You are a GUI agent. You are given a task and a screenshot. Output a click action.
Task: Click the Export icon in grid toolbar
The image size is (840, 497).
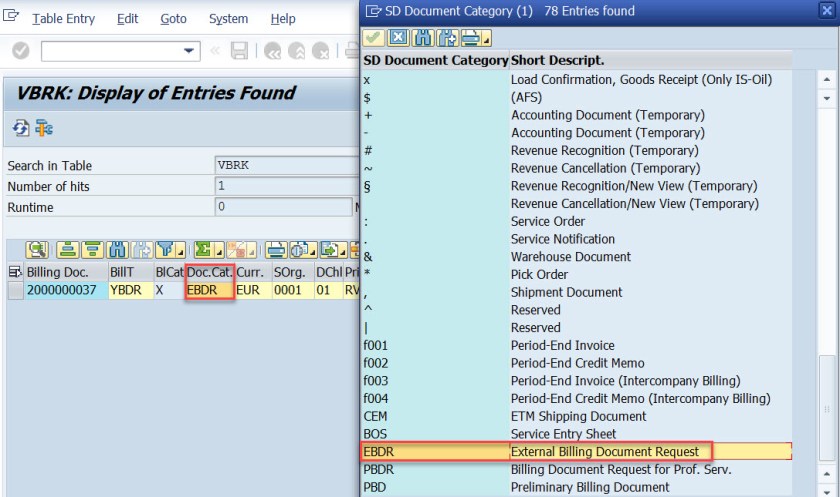tap(329, 250)
